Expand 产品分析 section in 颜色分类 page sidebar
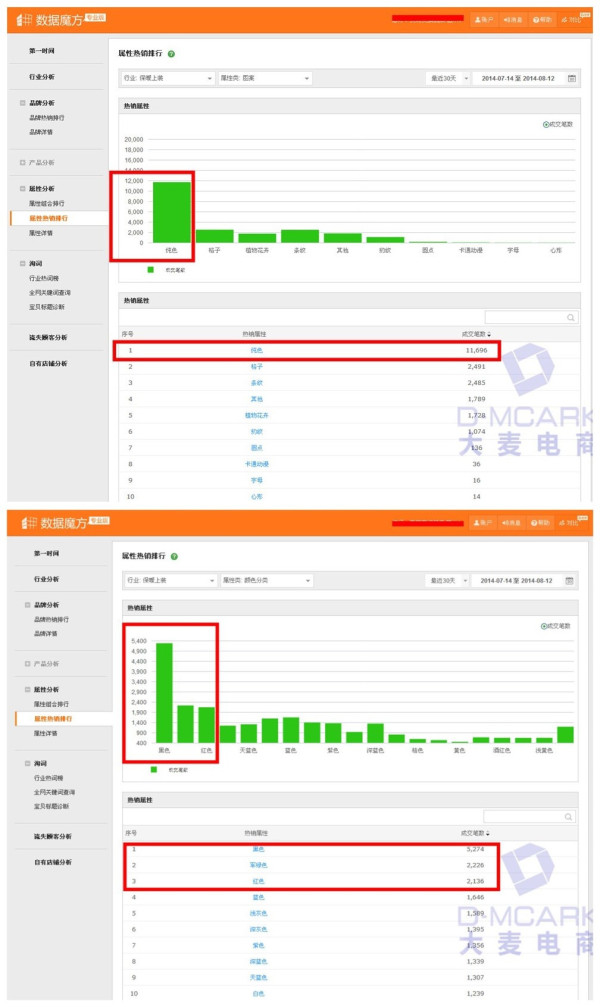 (28, 663)
